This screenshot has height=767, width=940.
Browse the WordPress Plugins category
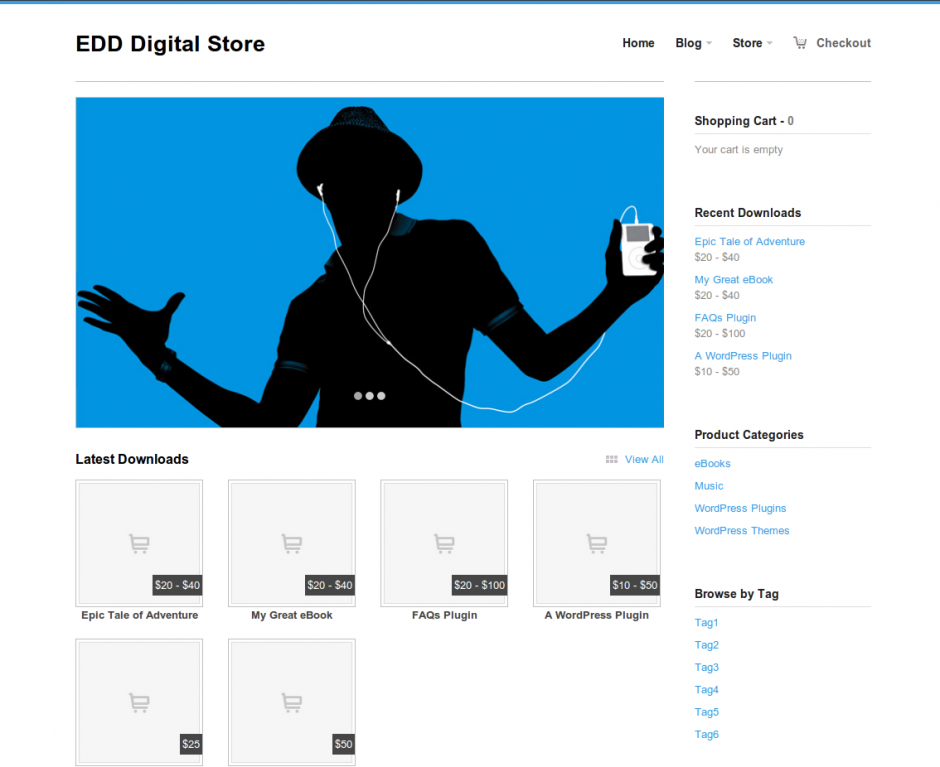740,509
